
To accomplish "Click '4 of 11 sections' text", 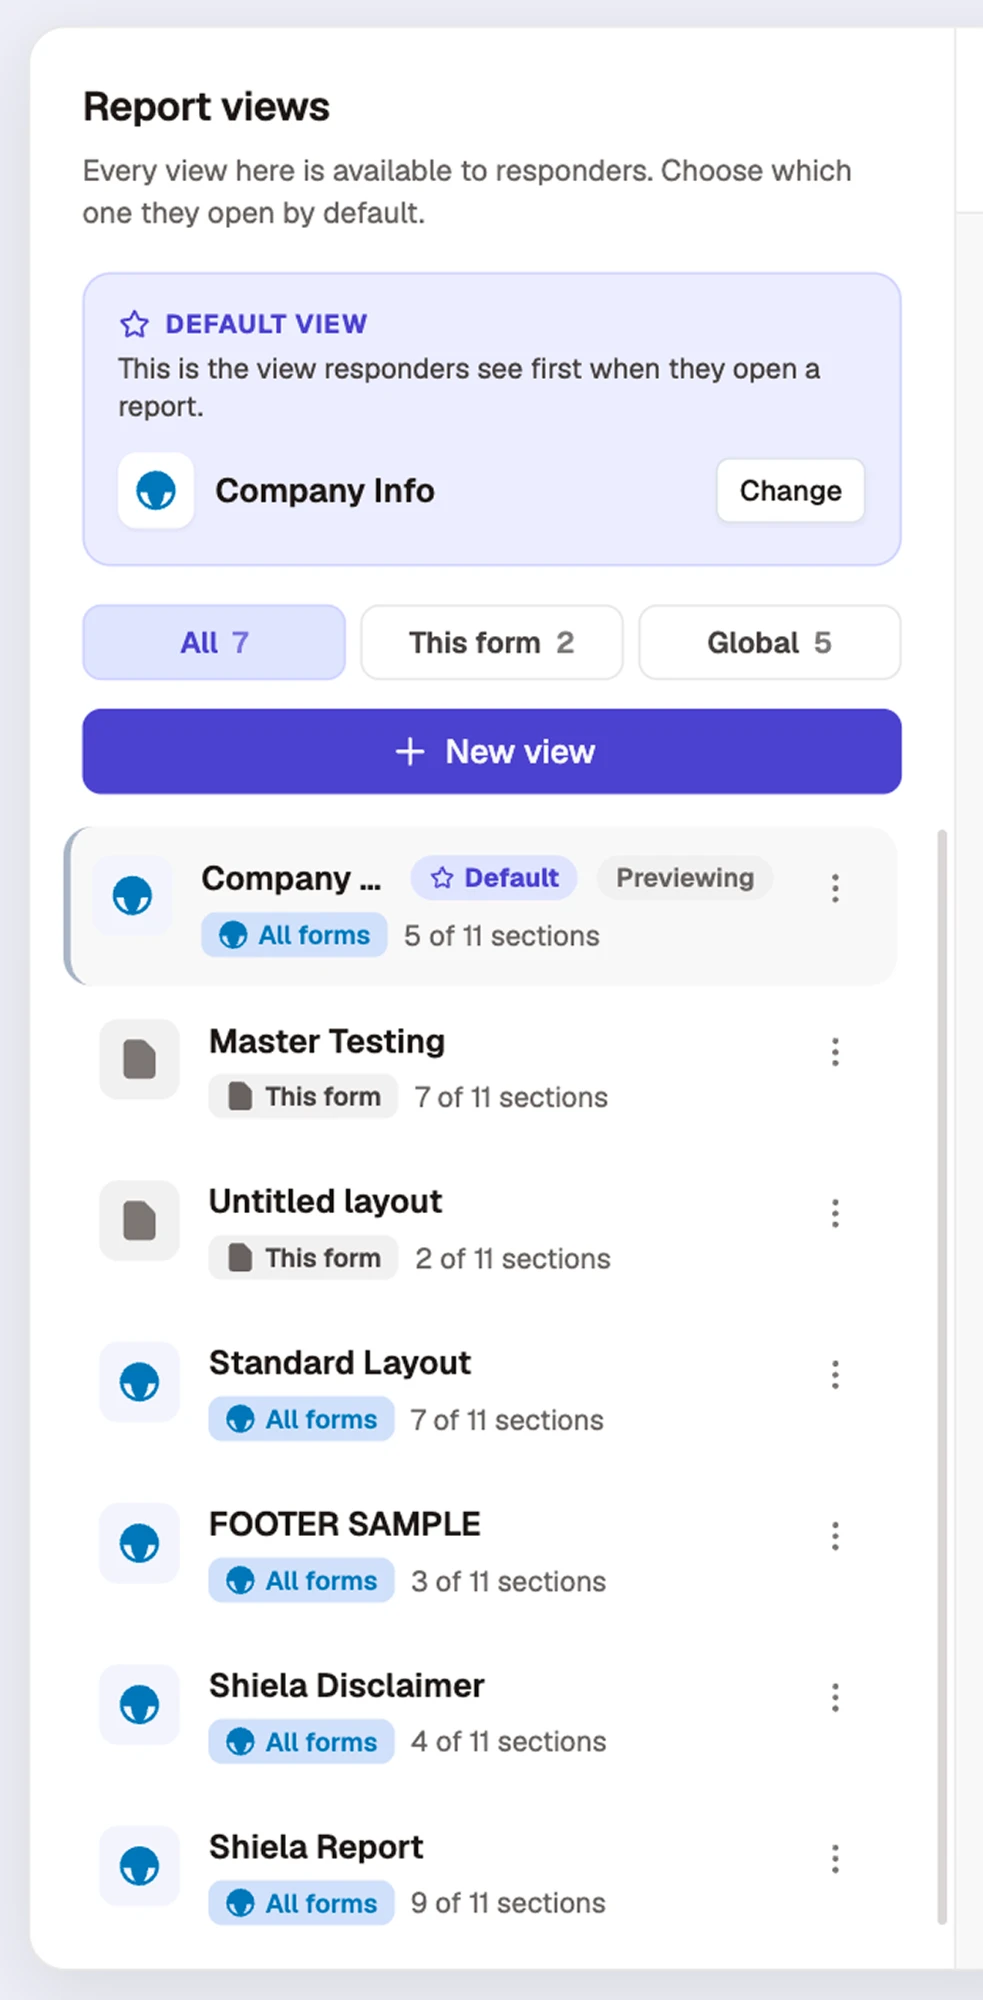I will [x=509, y=1742].
